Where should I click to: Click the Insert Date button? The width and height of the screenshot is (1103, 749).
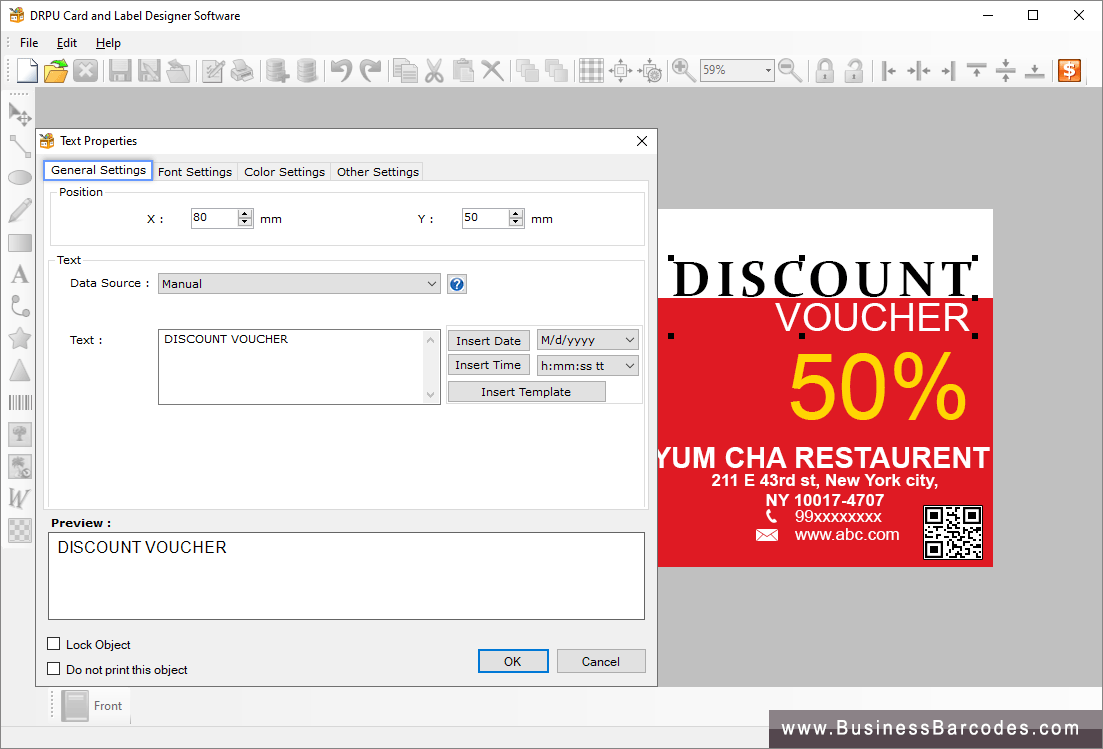(x=488, y=340)
